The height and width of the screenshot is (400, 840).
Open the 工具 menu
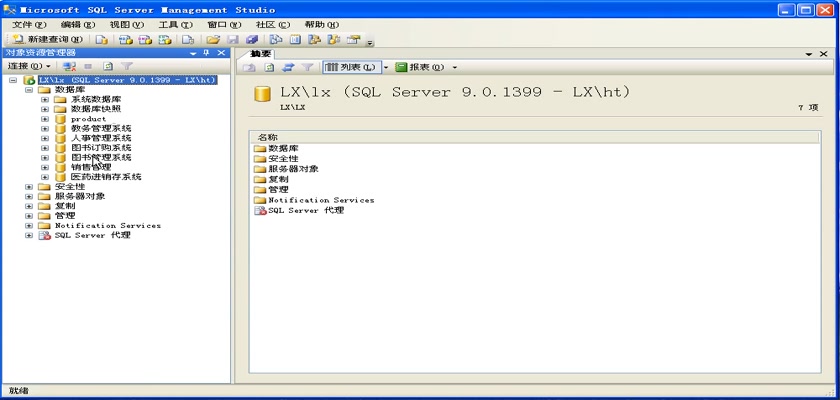pyautogui.click(x=176, y=25)
